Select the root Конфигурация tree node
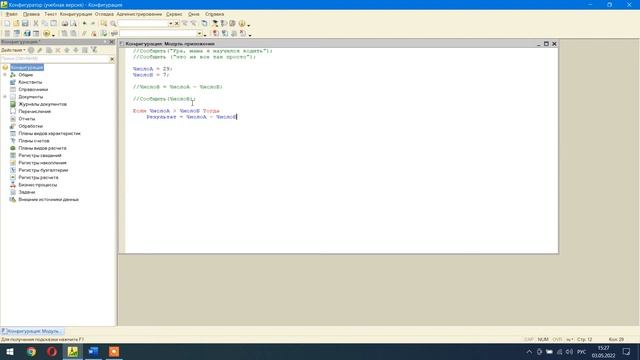The image size is (640, 360). [27, 67]
